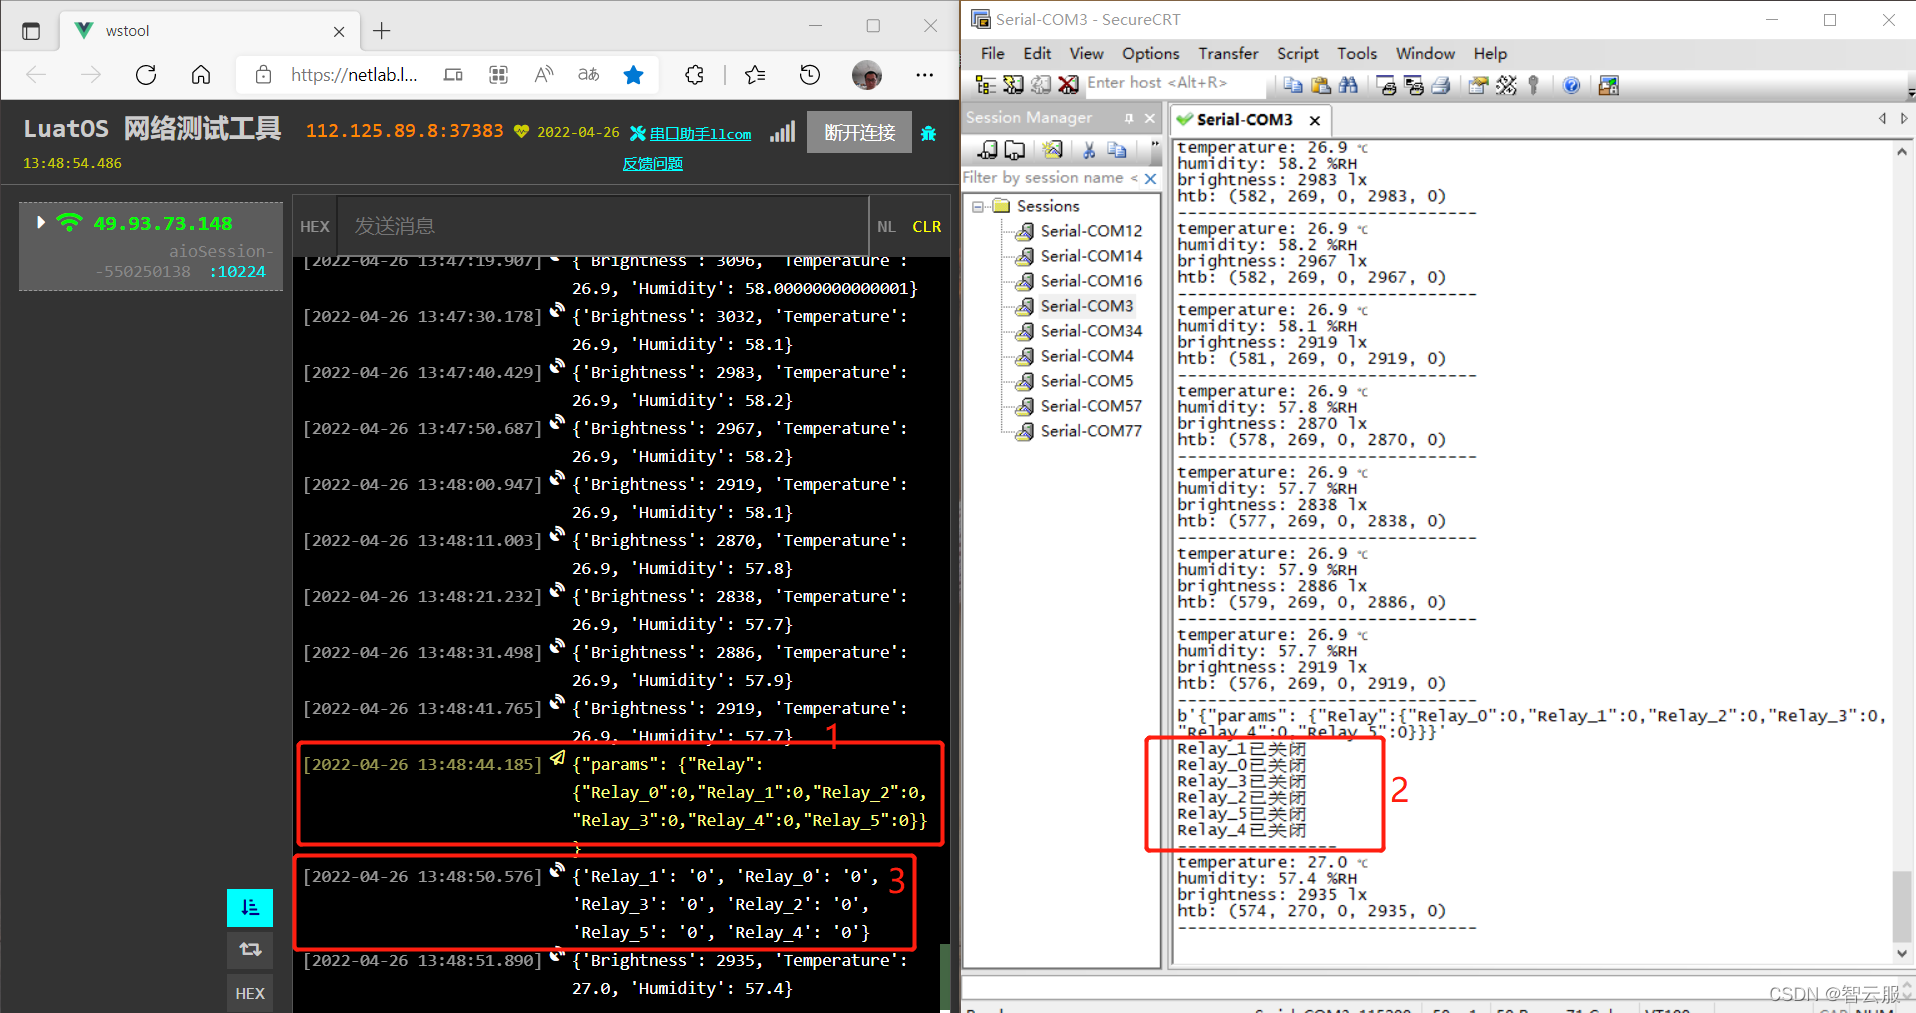Click the connect session icon in Session Manager
This screenshot has width=1916, height=1013.
tap(988, 150)
